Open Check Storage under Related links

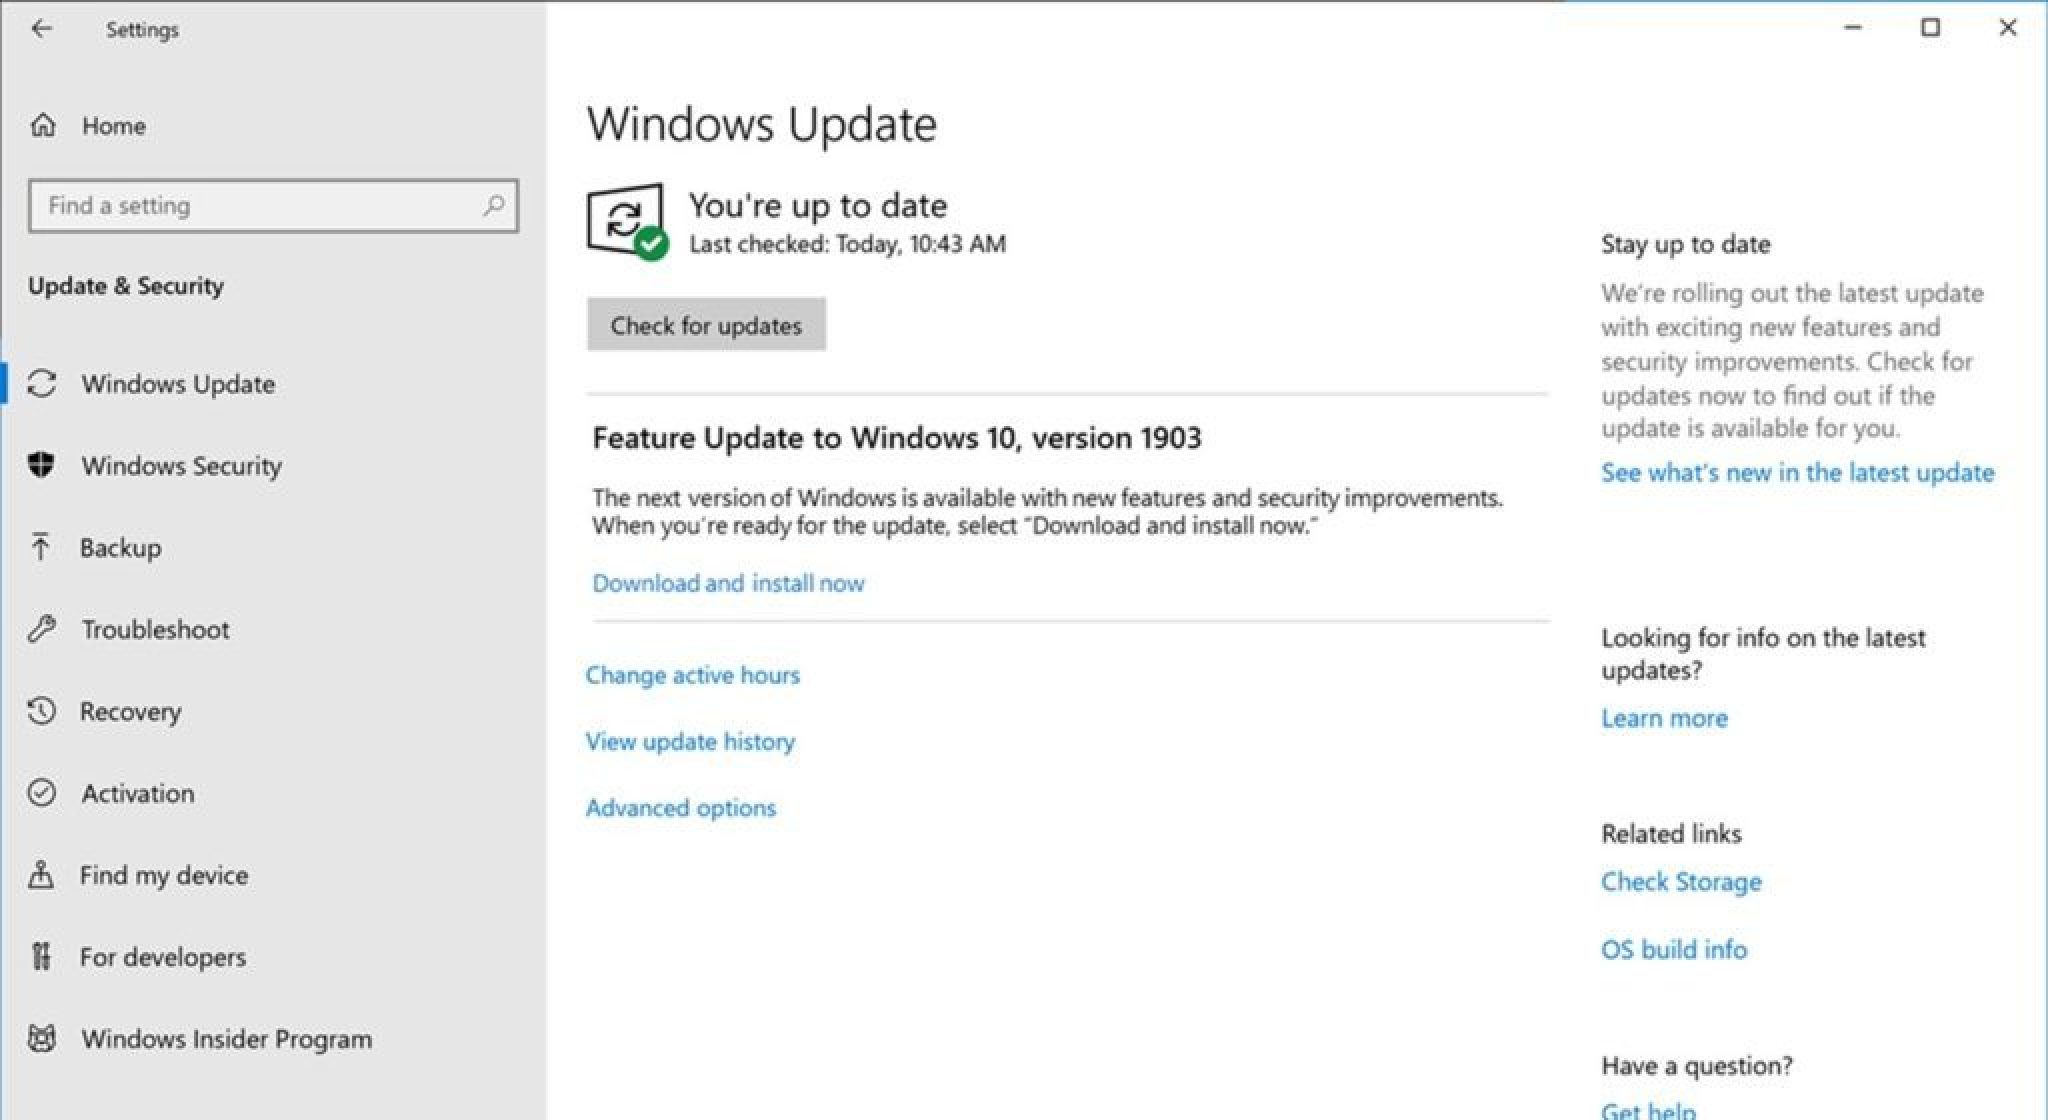(x=1681, y=882)
